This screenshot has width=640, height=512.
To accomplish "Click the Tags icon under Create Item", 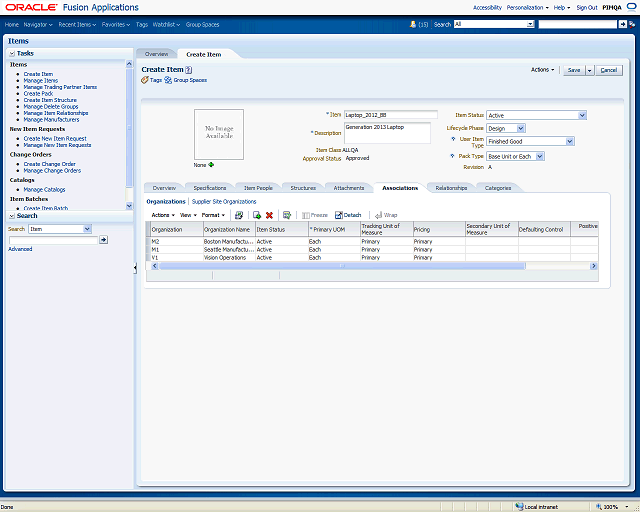I will coord(145,79).
